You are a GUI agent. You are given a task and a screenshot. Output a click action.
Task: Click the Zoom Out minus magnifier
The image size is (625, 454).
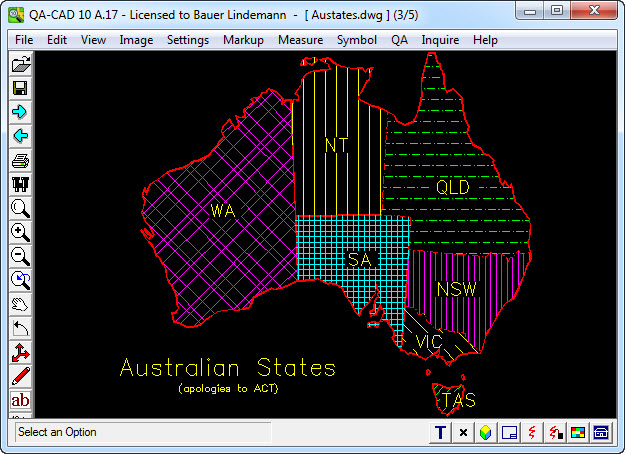(21, 256)
